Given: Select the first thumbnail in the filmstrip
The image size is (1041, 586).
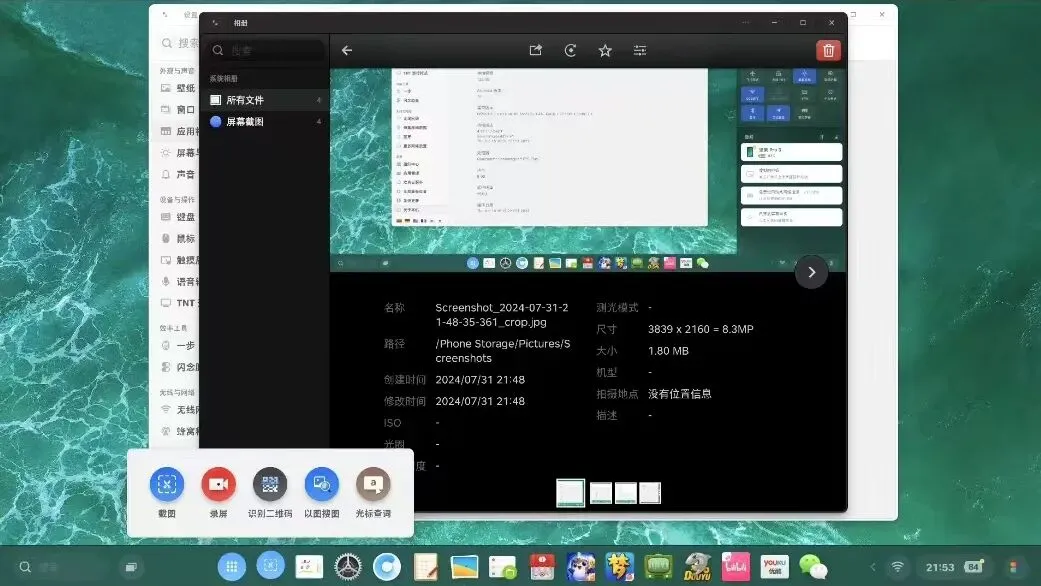Looking at the screenshot, I should (570, 493).
